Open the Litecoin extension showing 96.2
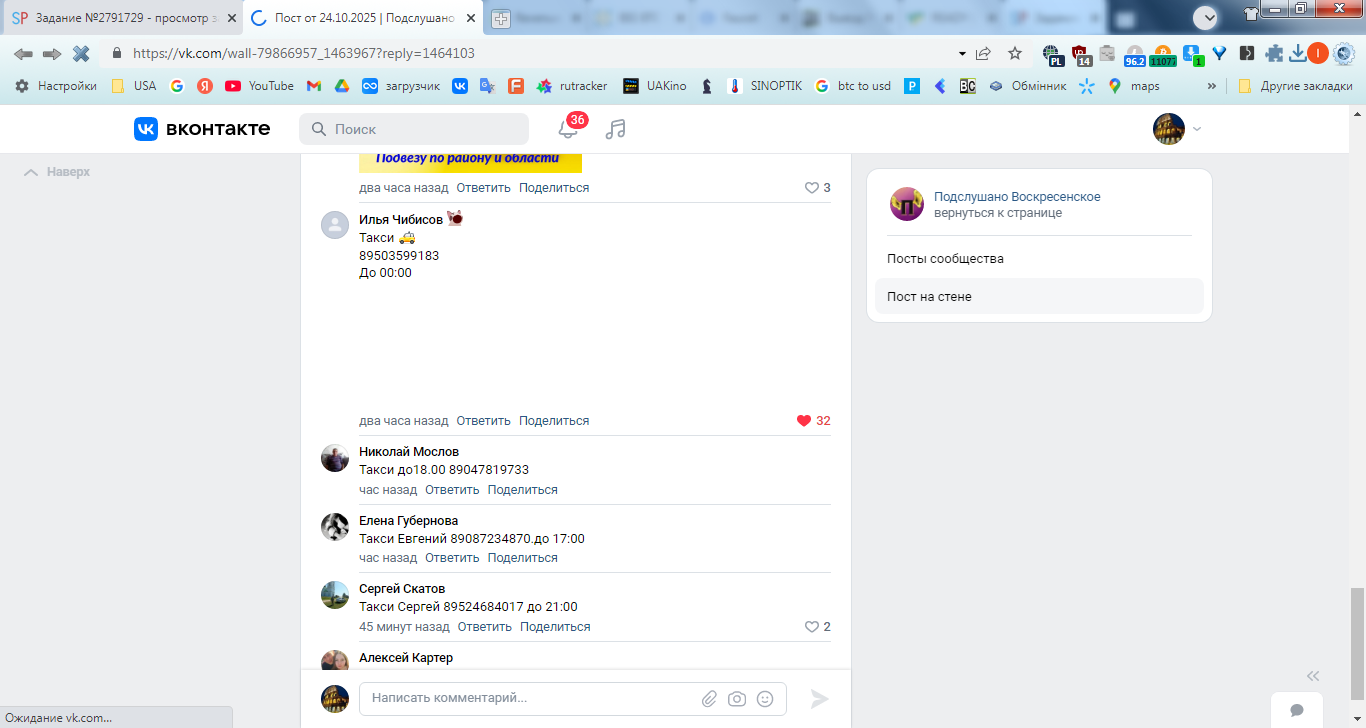 (1134, 55)
